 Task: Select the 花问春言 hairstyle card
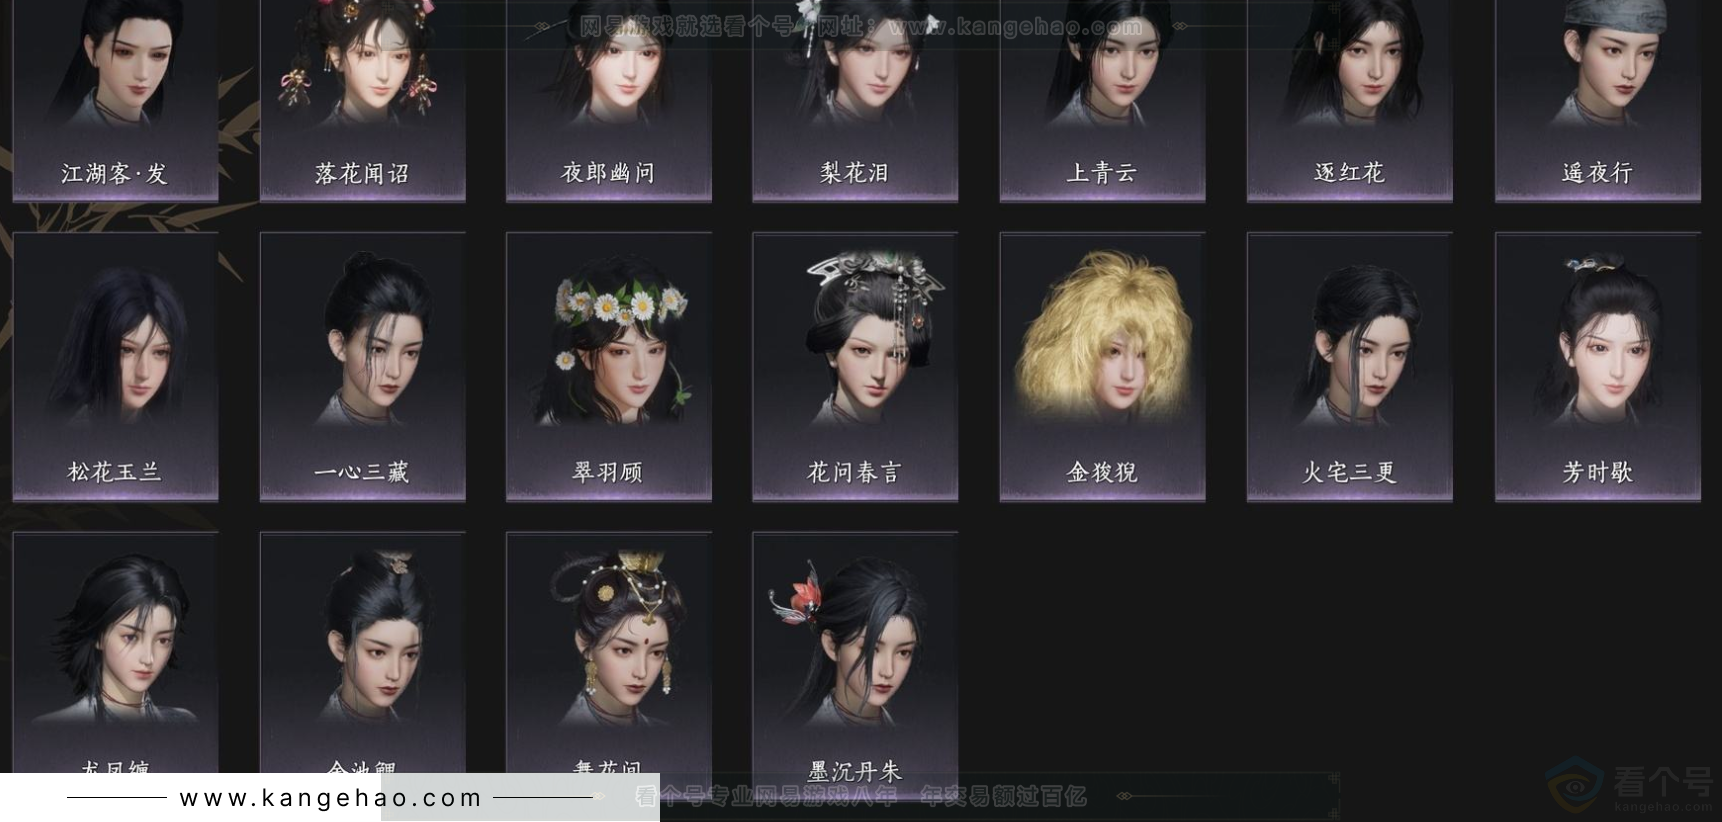tap(855, 367)
